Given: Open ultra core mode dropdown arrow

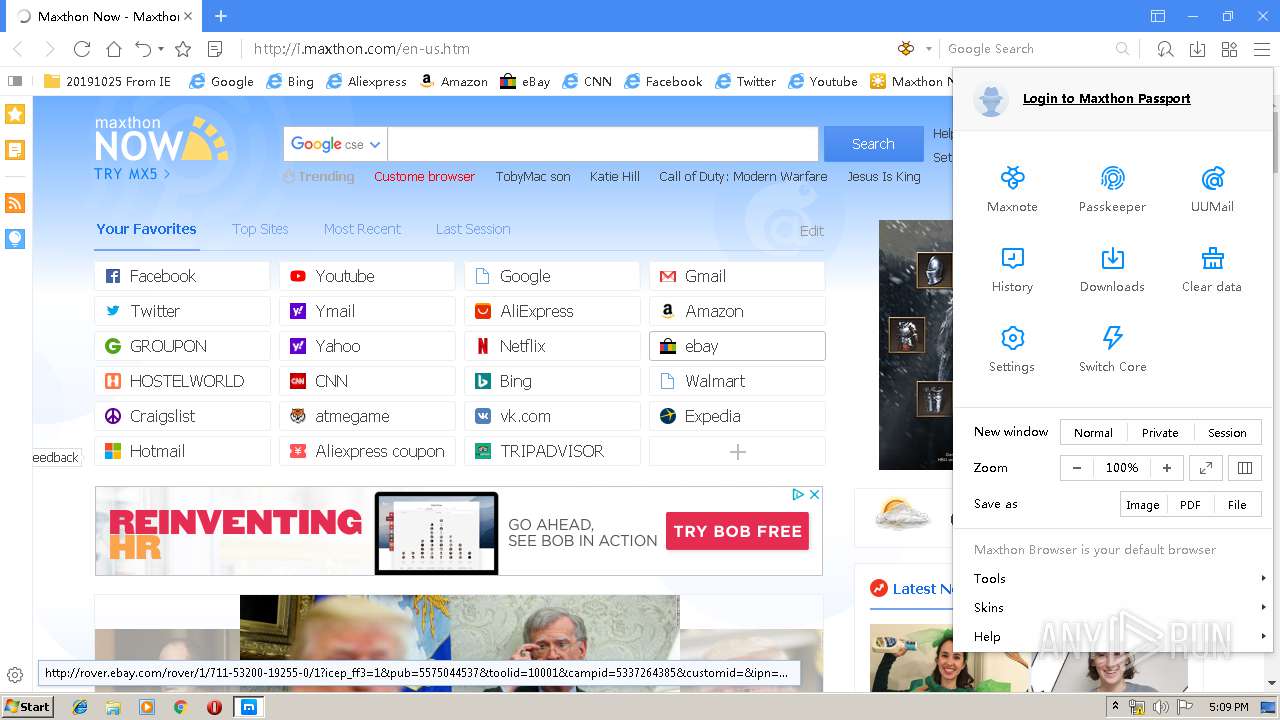Looking at the screenshot, I should click(929, 49).
